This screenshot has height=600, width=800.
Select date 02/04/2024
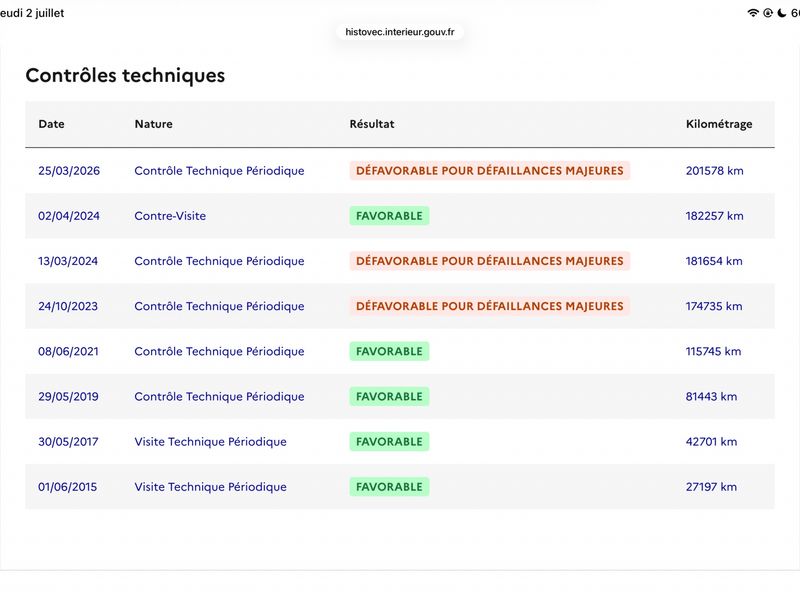pos(69,216)
